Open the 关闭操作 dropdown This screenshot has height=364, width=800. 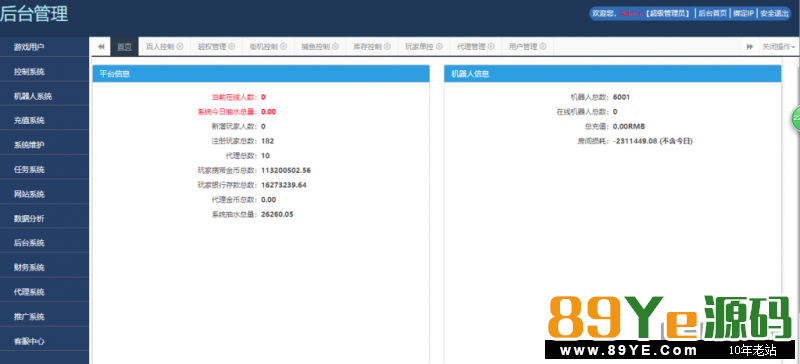(x=779, y=46)
